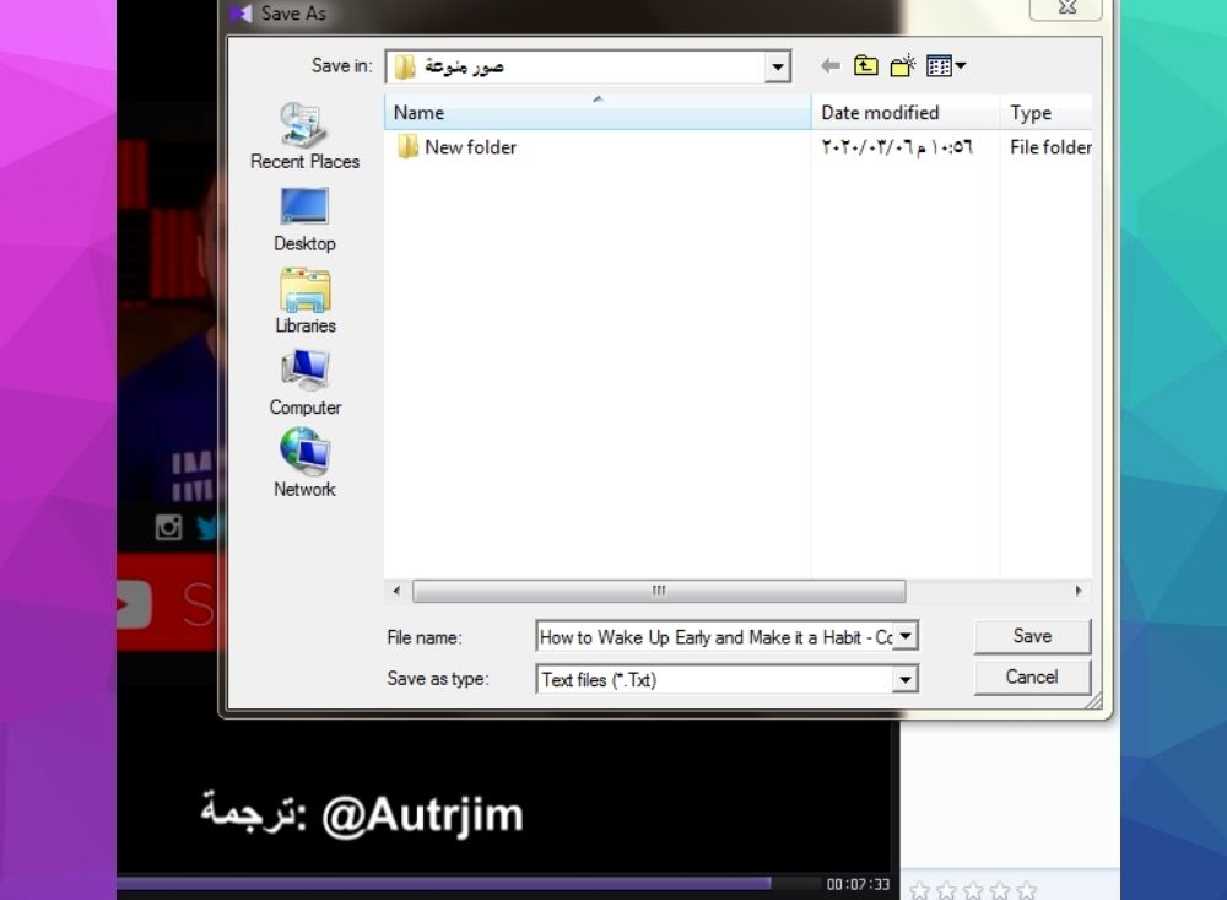The width and height of the screenshot is (1227, 900).
Task: Select the New folder entry
Action: coord(458,147)
